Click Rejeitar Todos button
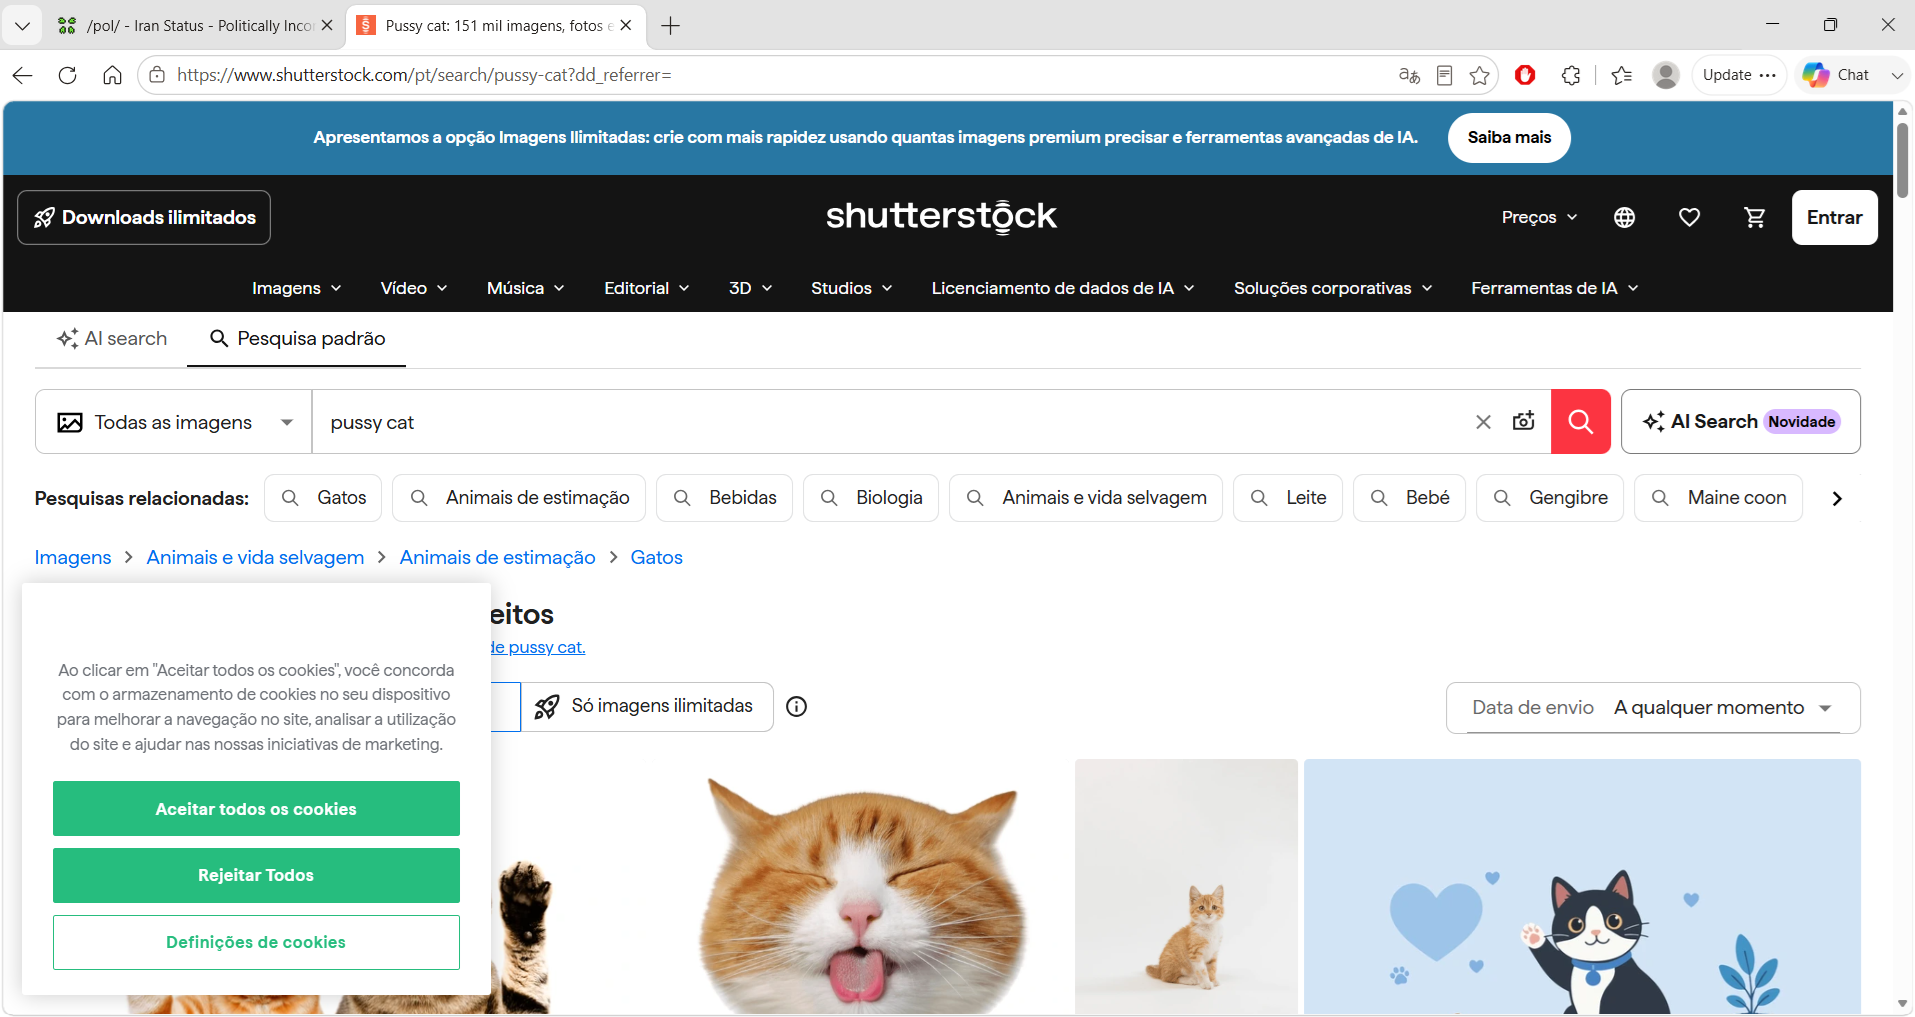Image resolution: width=1915 pixels, height=1017 pixels. [256, 876]
